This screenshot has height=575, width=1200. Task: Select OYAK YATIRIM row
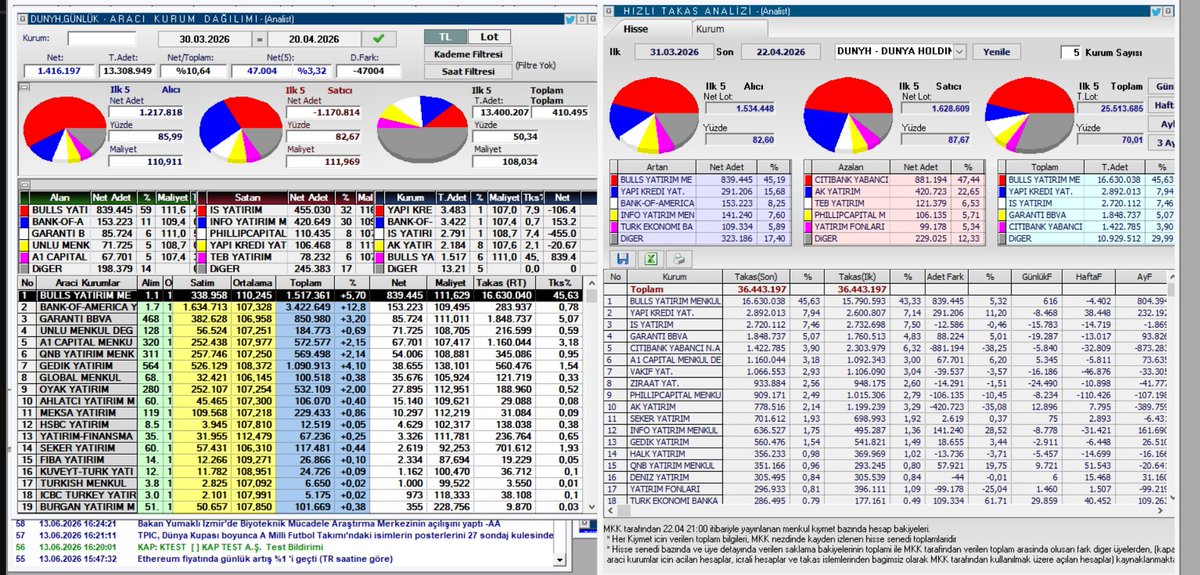pos(299,389)
